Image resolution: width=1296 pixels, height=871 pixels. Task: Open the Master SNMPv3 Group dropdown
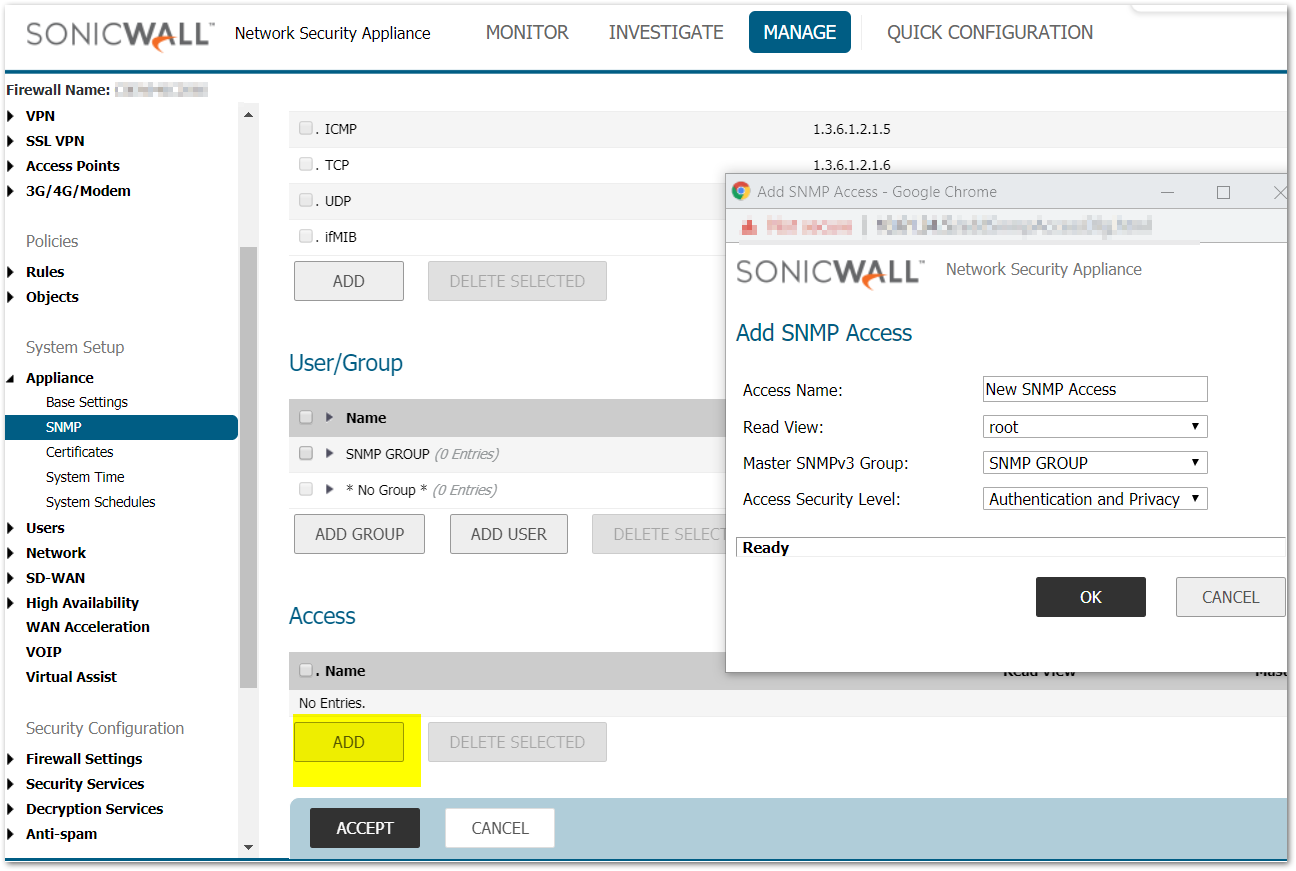(1095, 463)
